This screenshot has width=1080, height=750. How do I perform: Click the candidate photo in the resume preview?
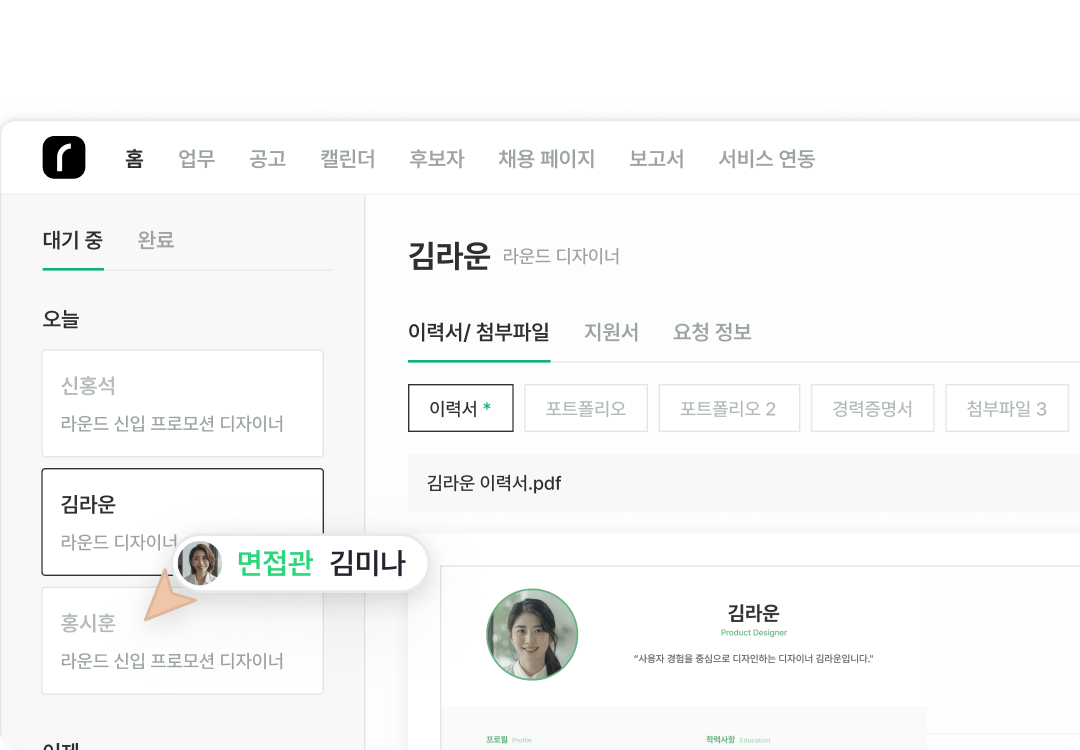click(532, 634)
